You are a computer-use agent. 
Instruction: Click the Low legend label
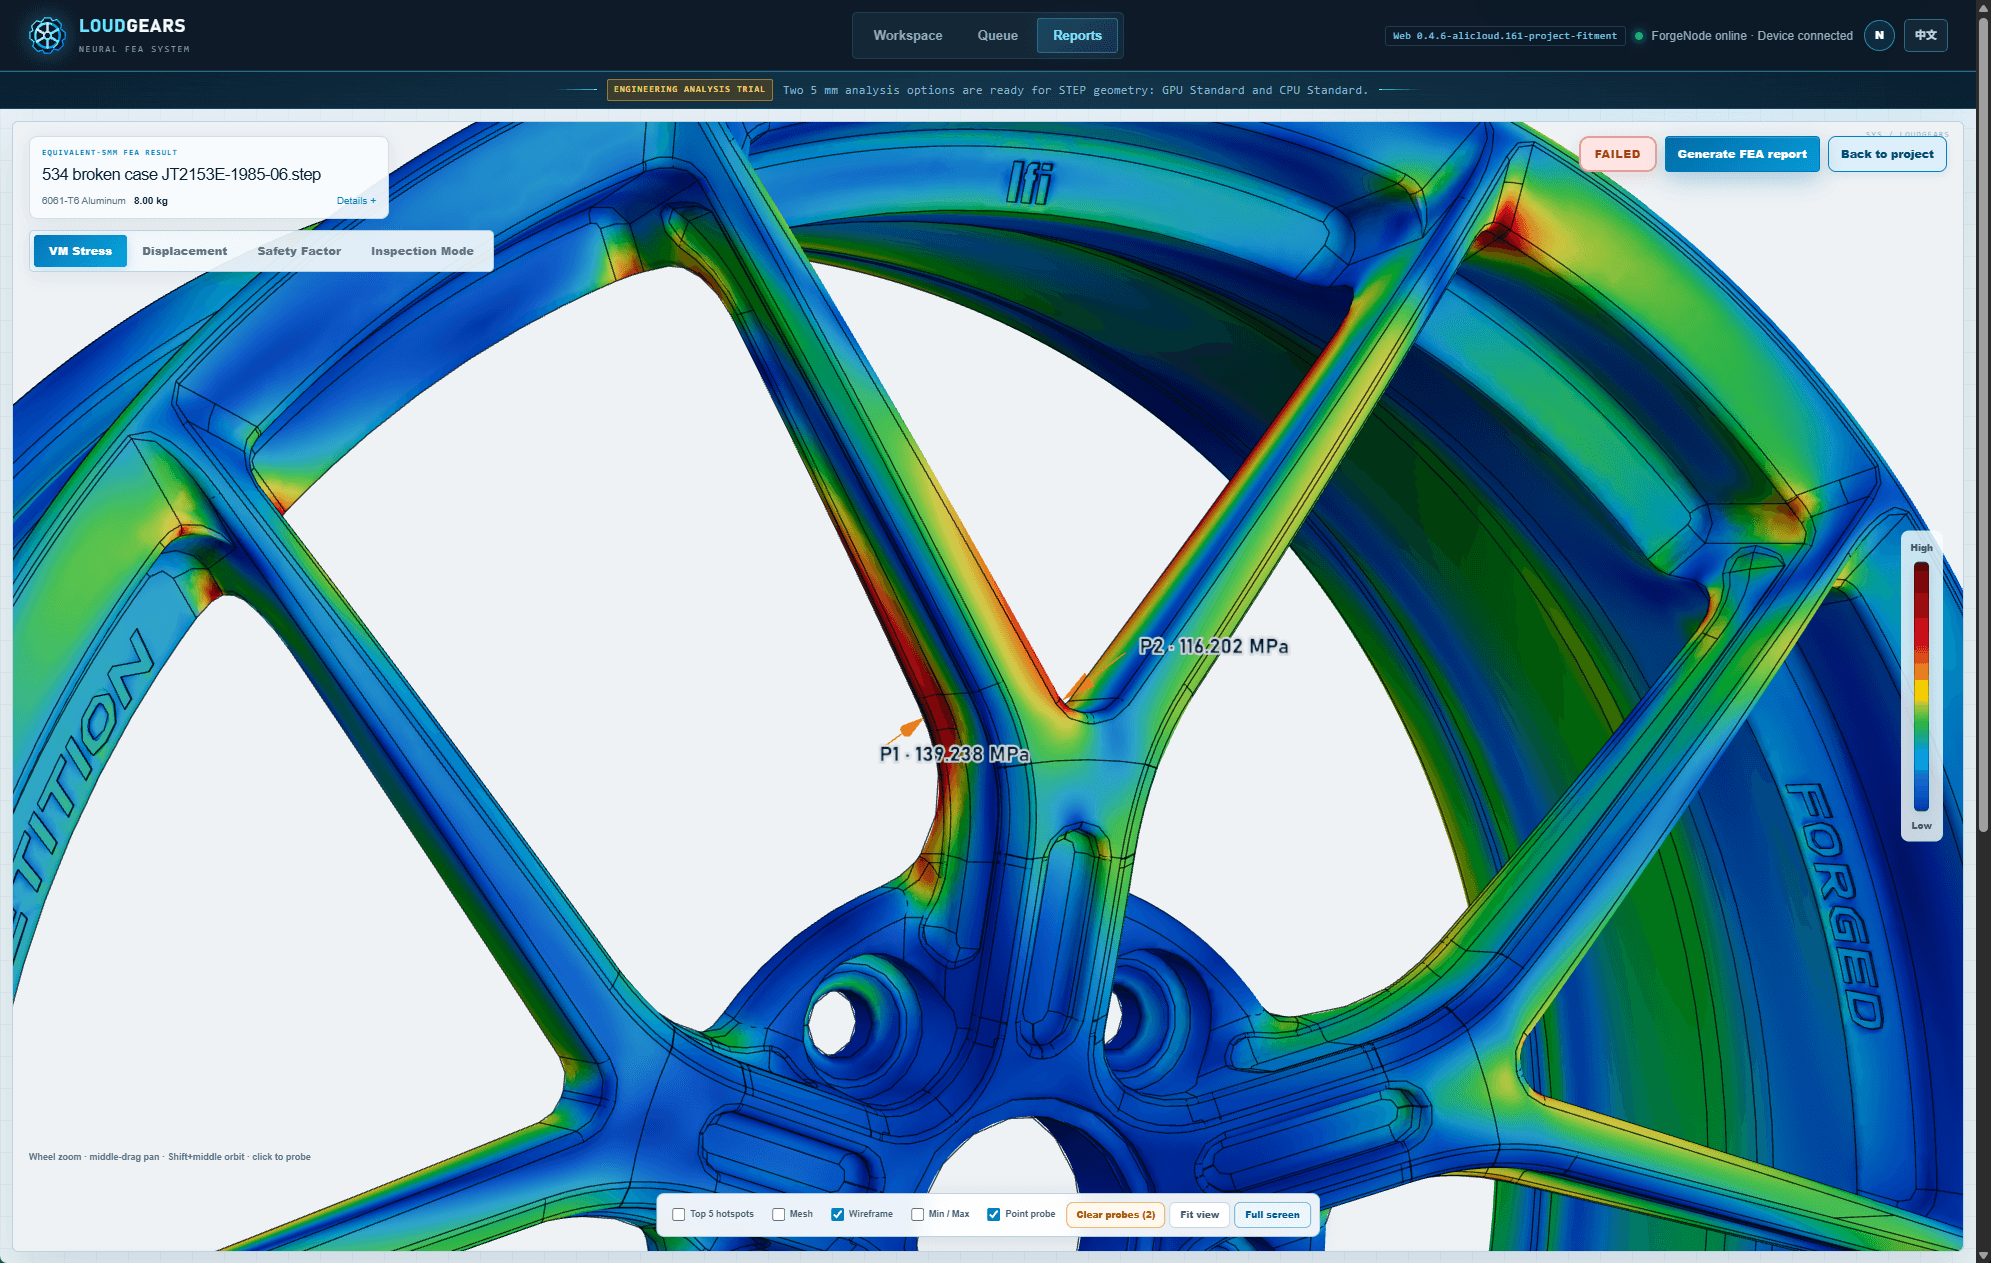tap(1921, 826)
